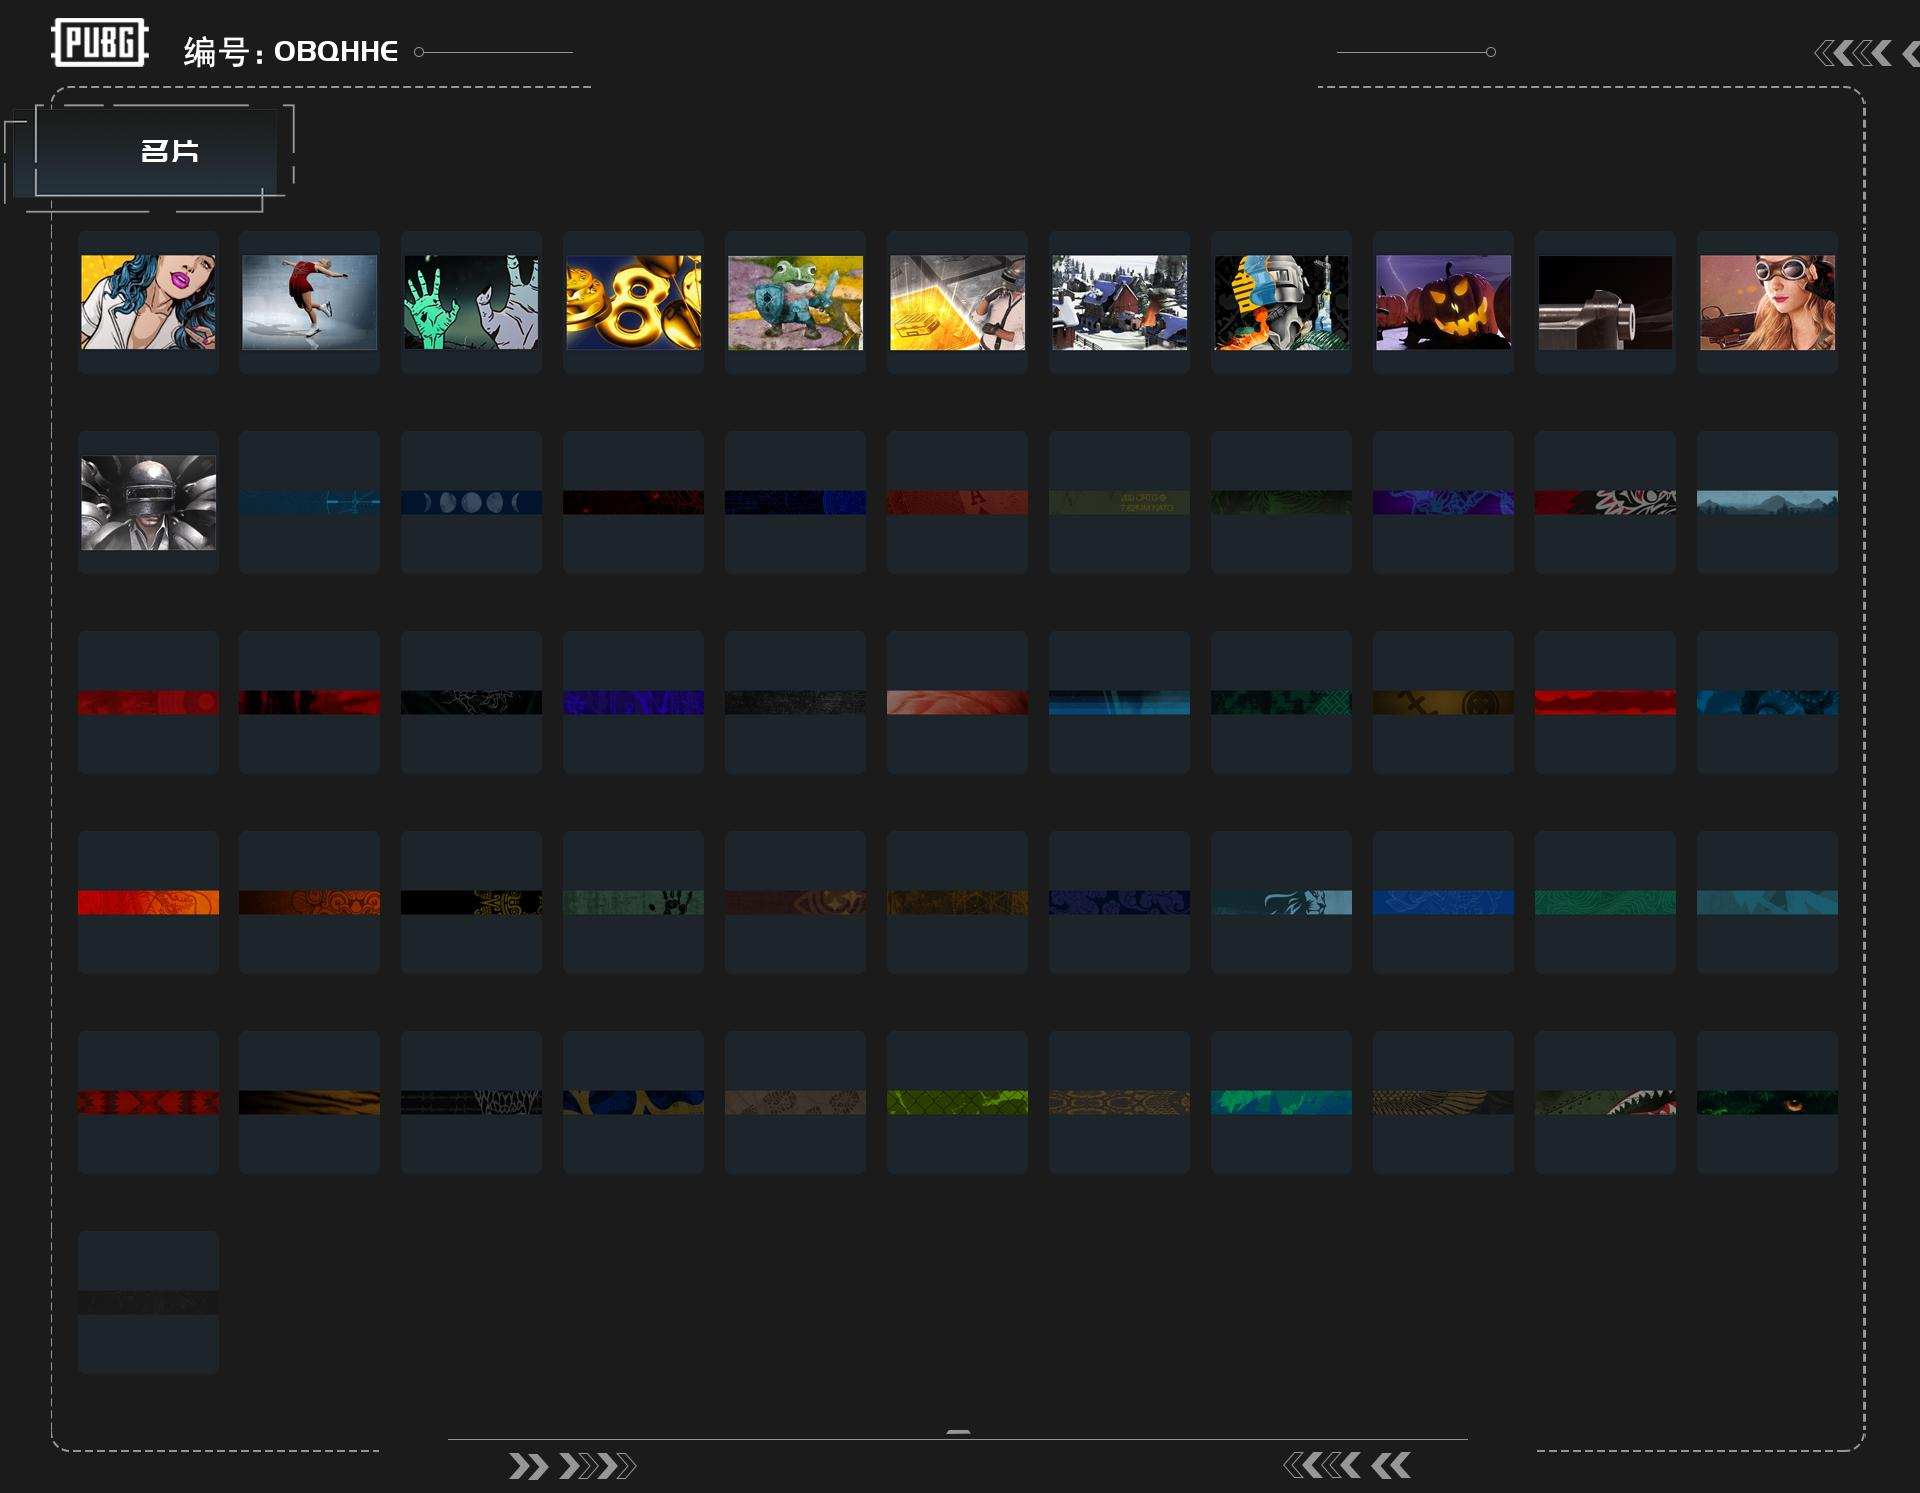
Task: Open the 名片 tab
Action: 156,151
